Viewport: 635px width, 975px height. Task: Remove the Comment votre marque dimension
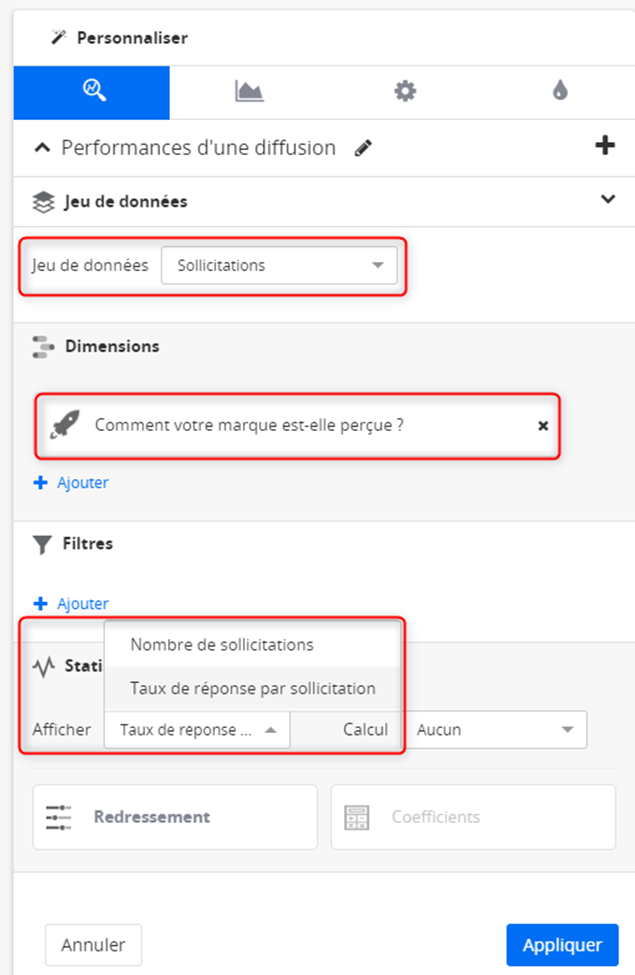tap(543, 425)
